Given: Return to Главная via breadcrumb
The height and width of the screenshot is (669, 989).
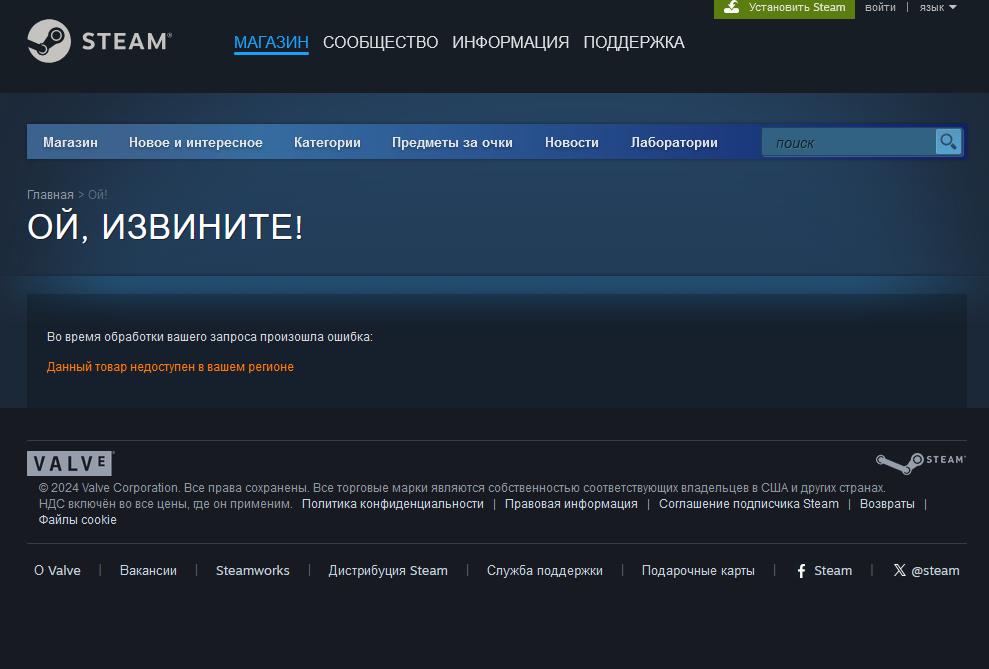Looking at the screenshot, I should click(50, 194).
